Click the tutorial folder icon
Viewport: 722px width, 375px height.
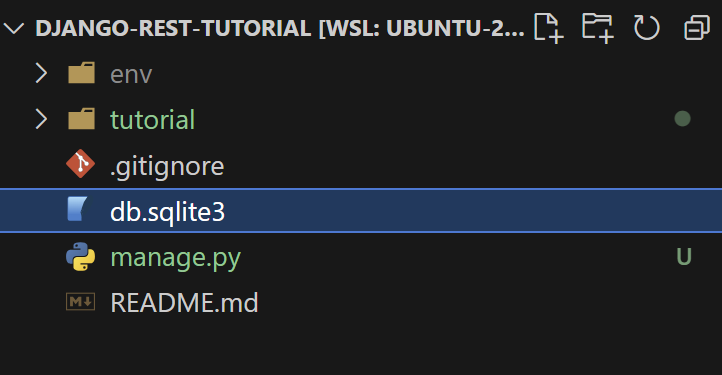click(82, 118)
